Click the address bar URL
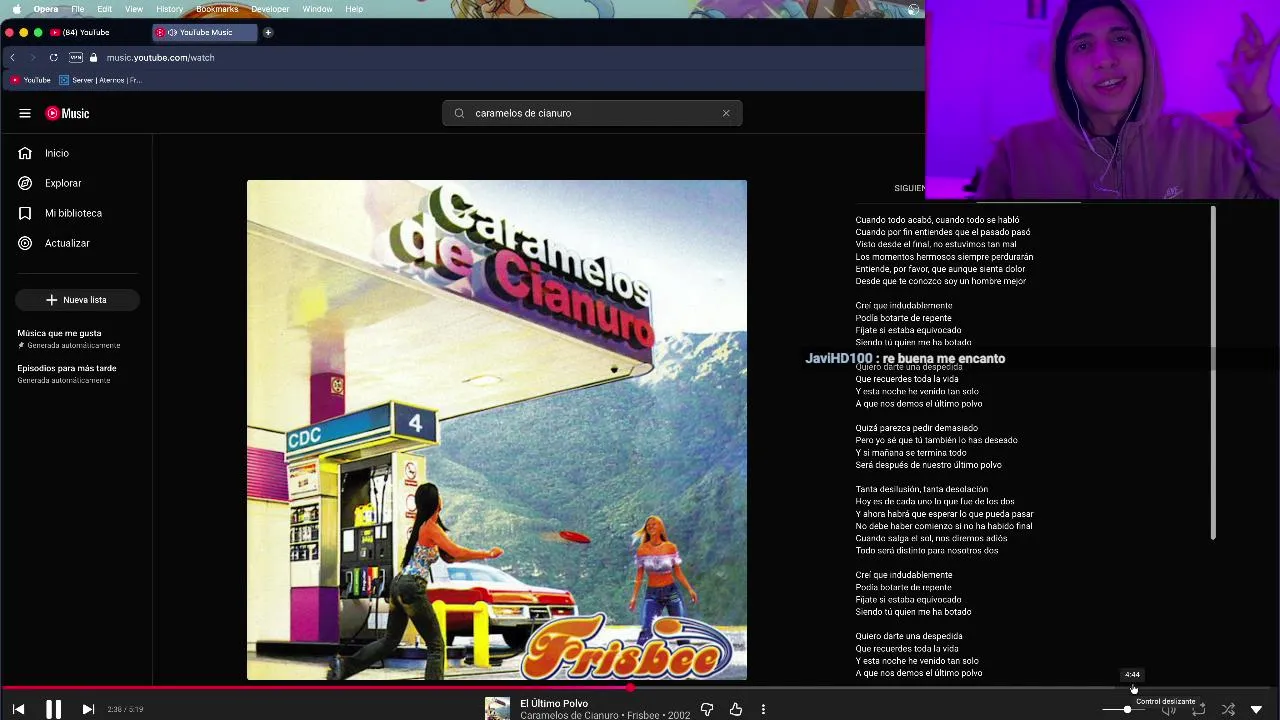This screenshot has height=720, width=1280. click(x=161, y=58)
